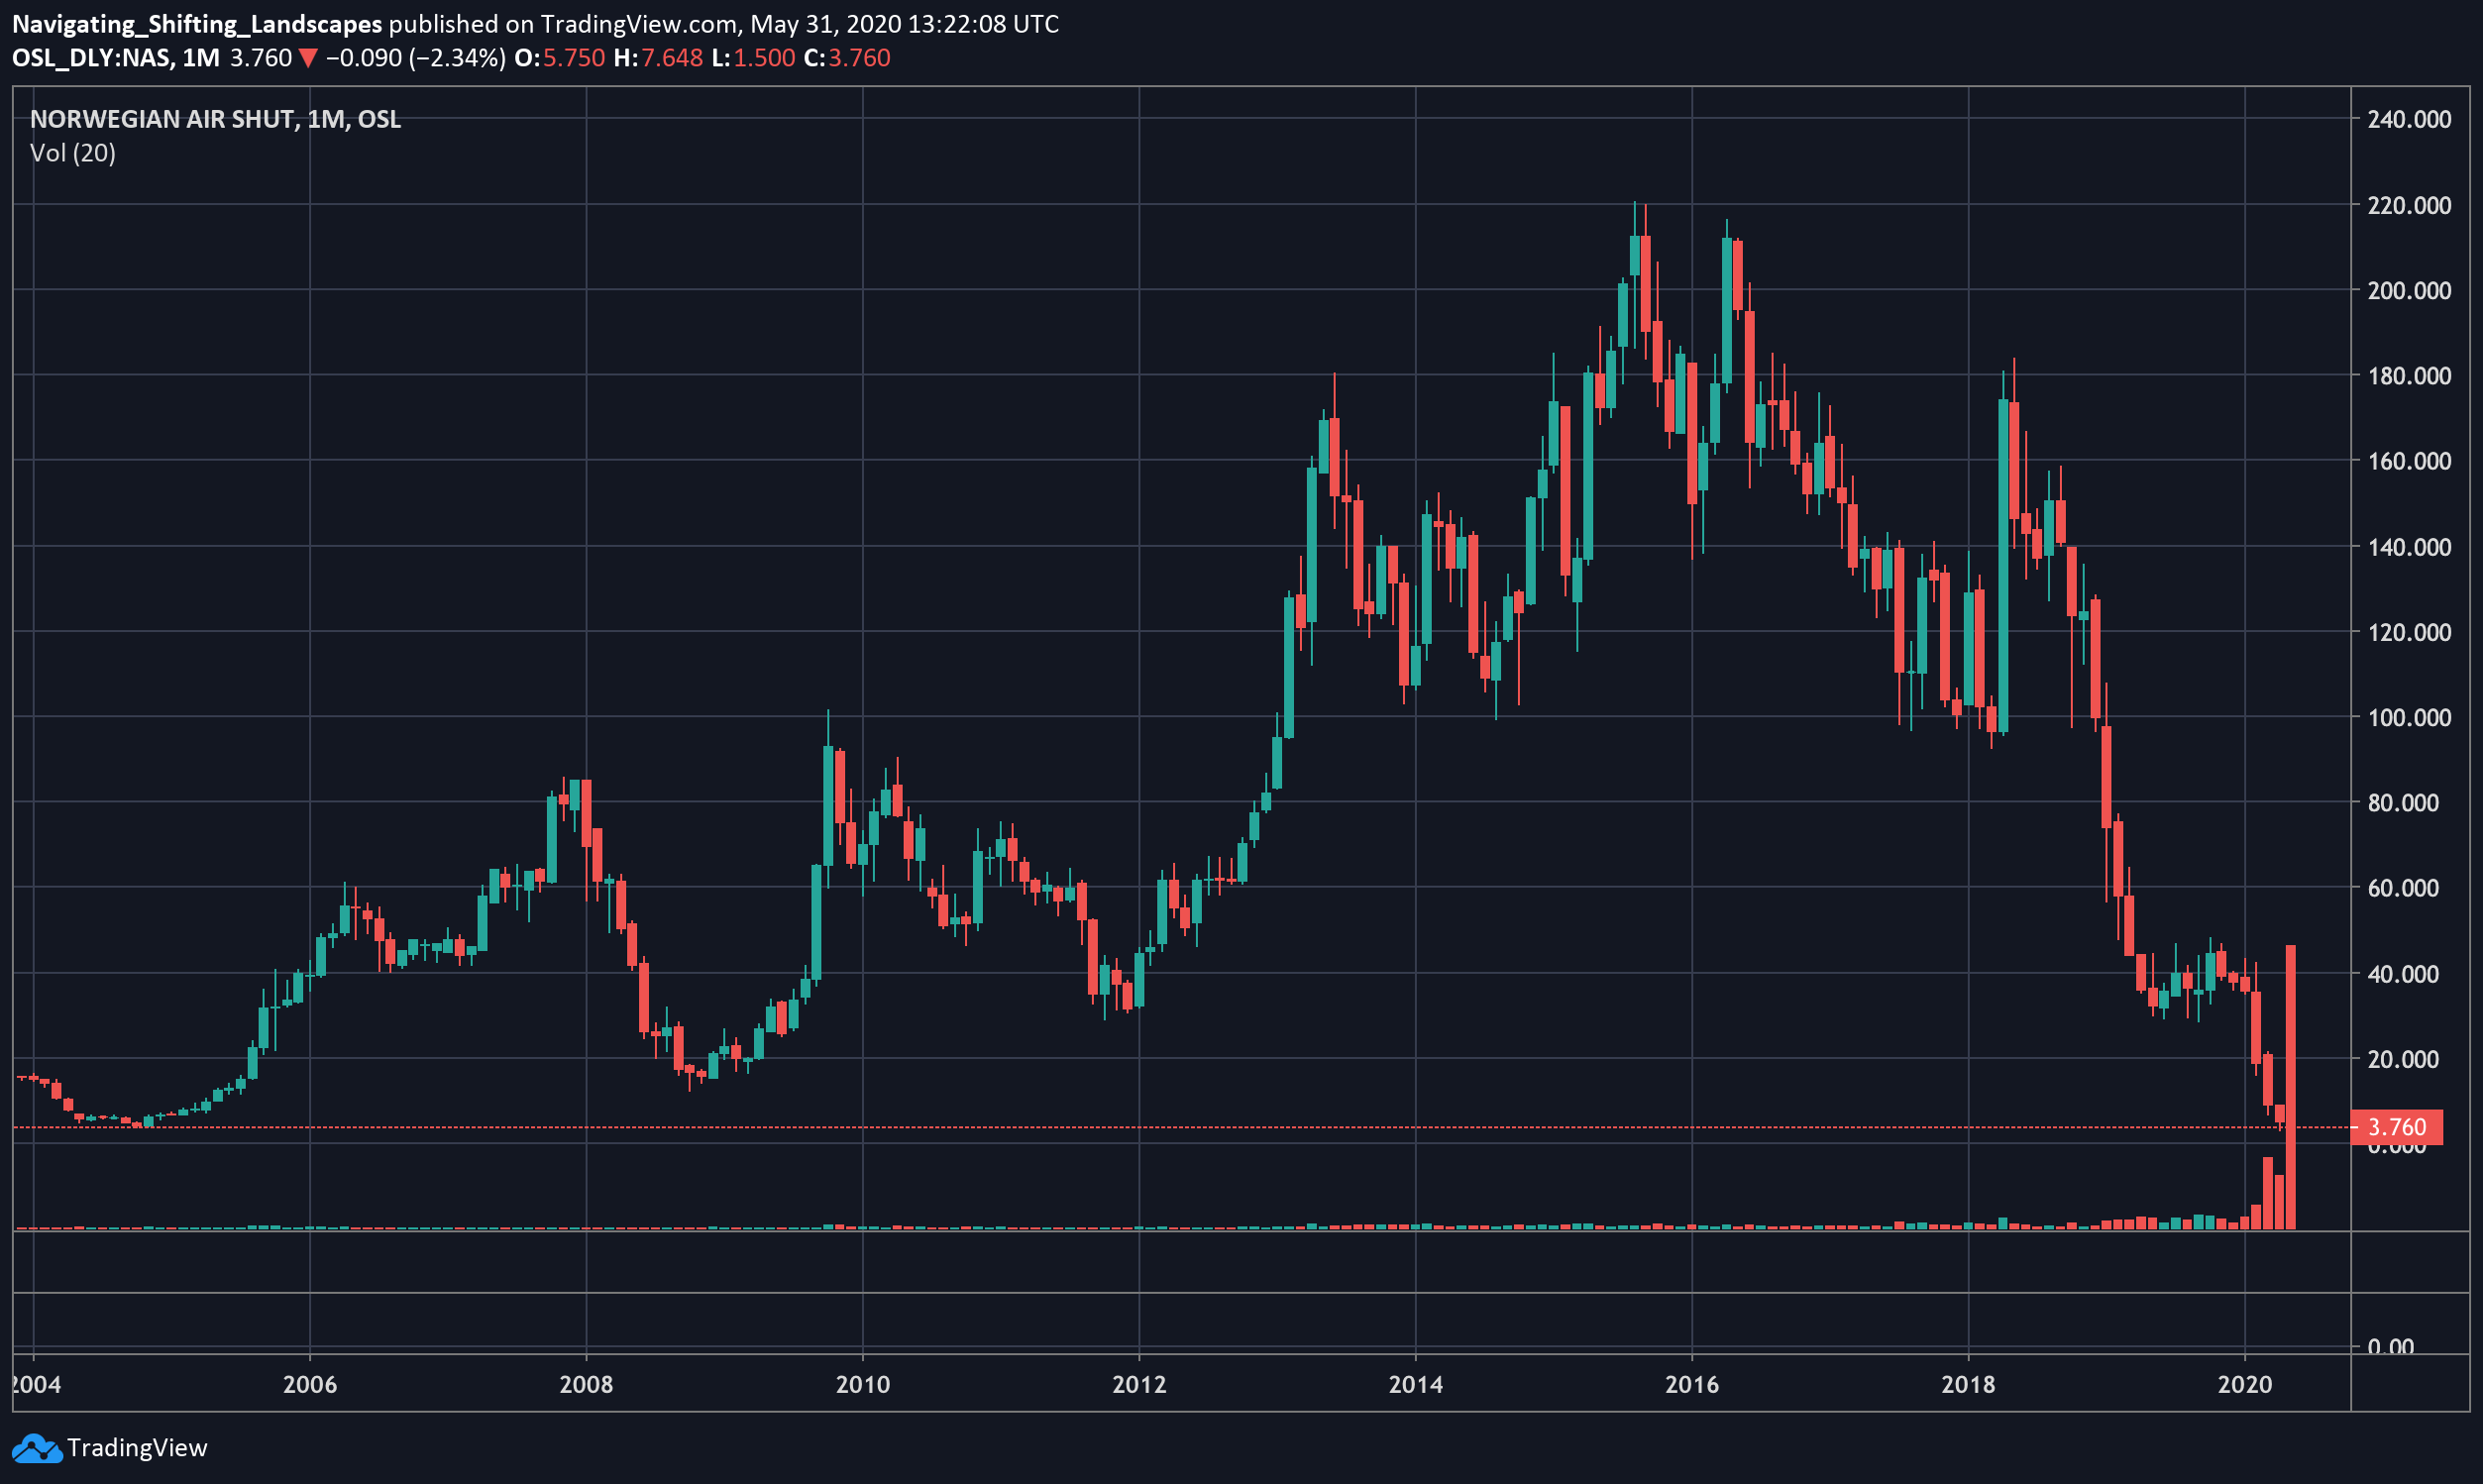Click the 40.000 price axis label
The width and height of the screenshot is (2483, 1484).
tap(2403, 974)
